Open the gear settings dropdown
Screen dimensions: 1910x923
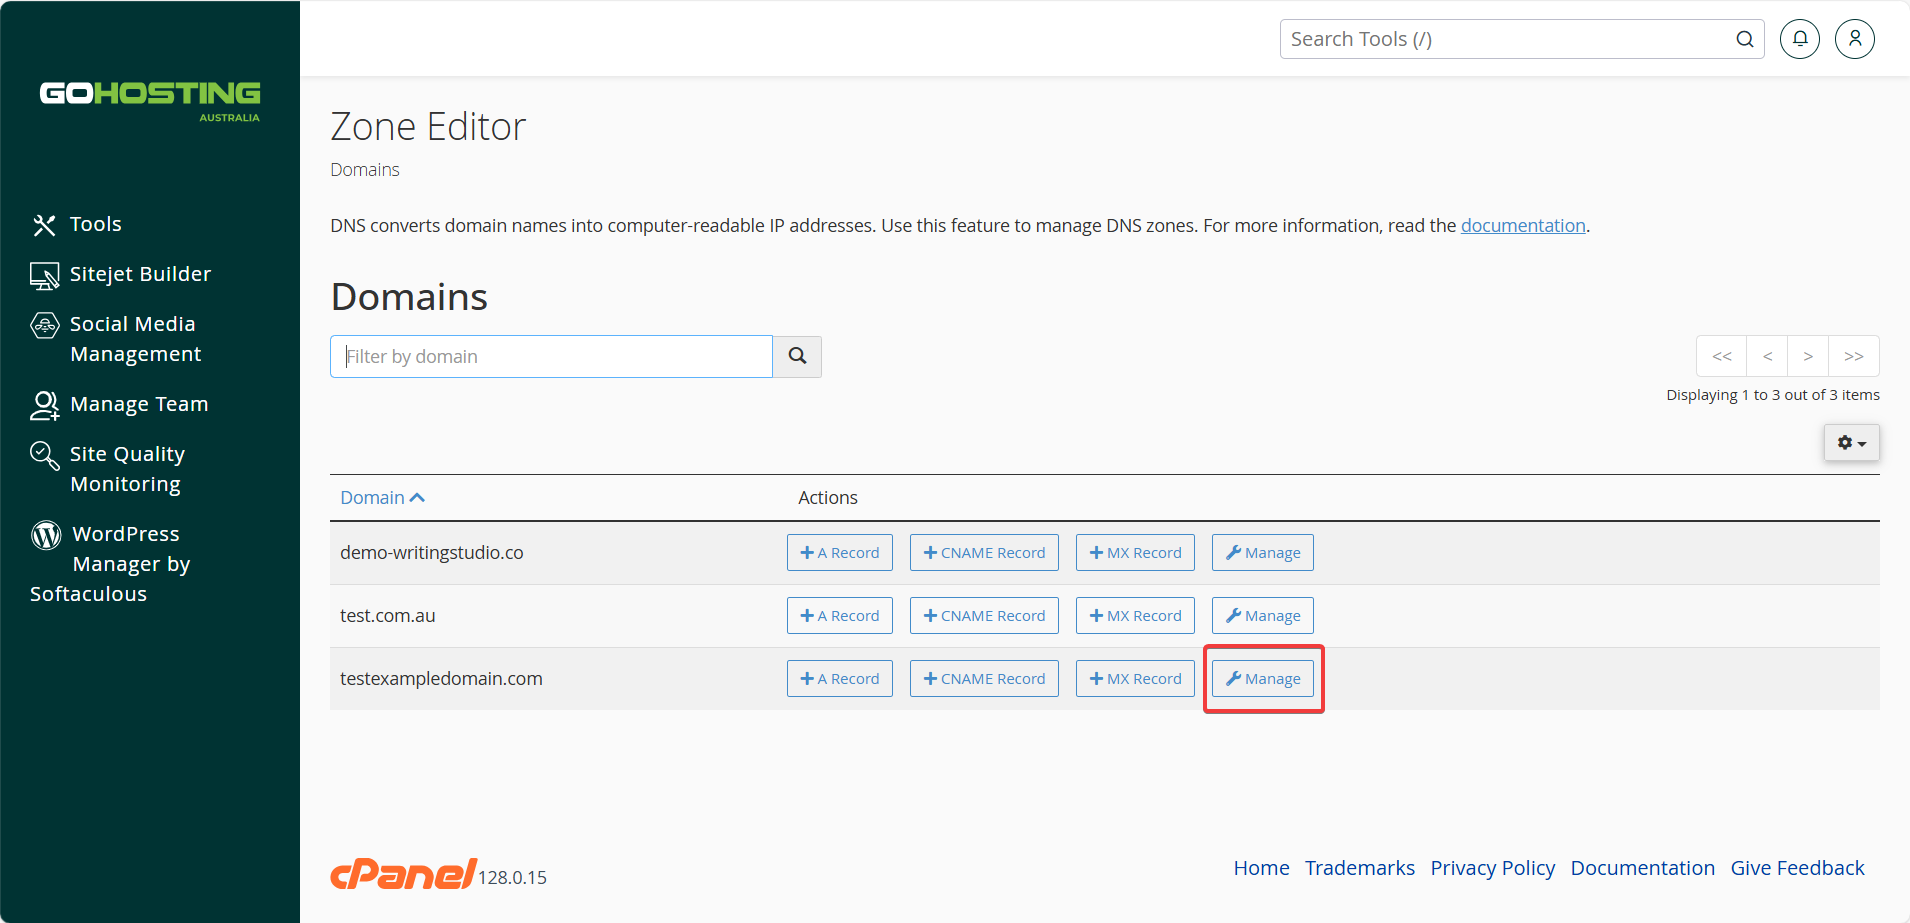[1851, 443]
